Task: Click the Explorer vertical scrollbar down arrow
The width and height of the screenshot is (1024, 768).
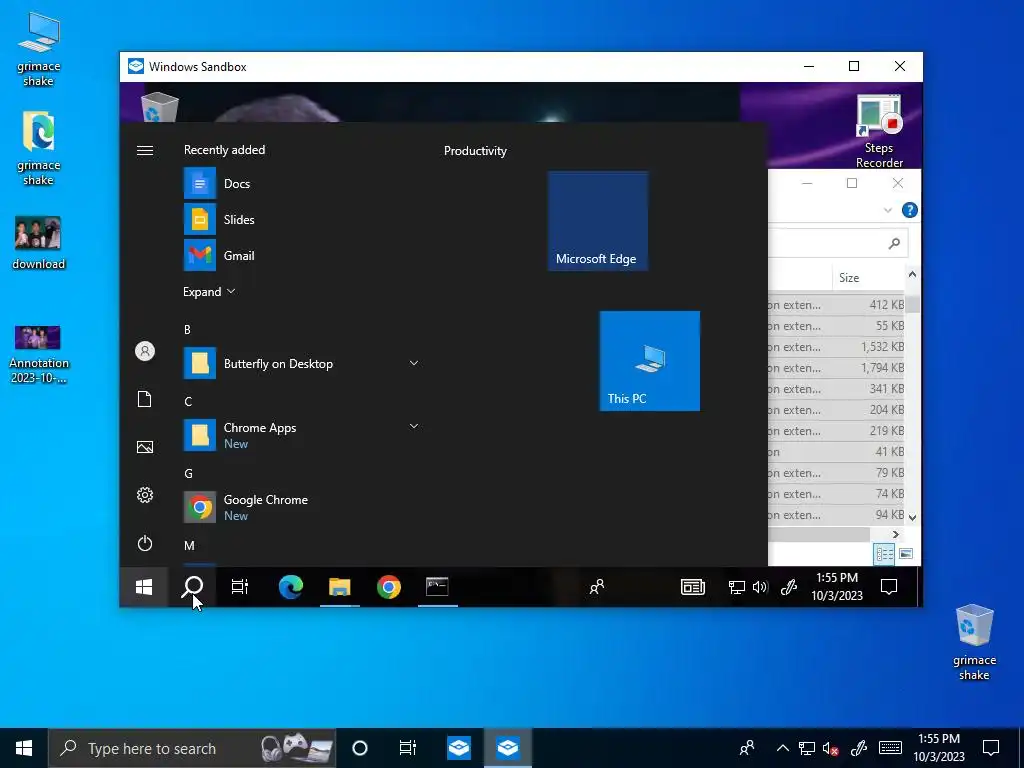Action: [x=912, y=517]
